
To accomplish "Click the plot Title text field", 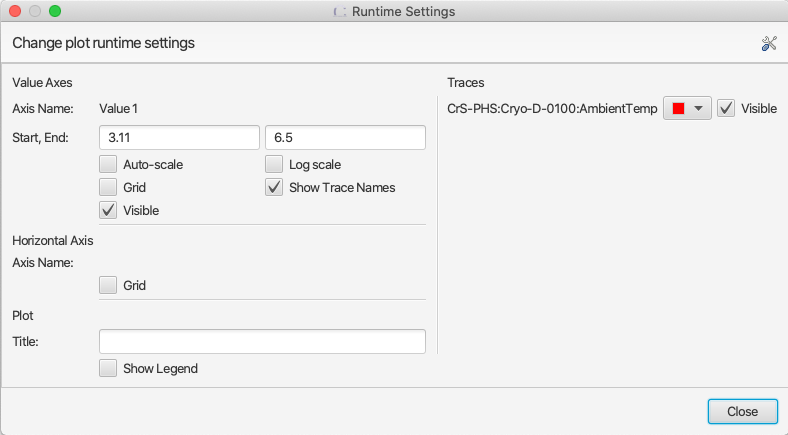I will coord(262,341).
